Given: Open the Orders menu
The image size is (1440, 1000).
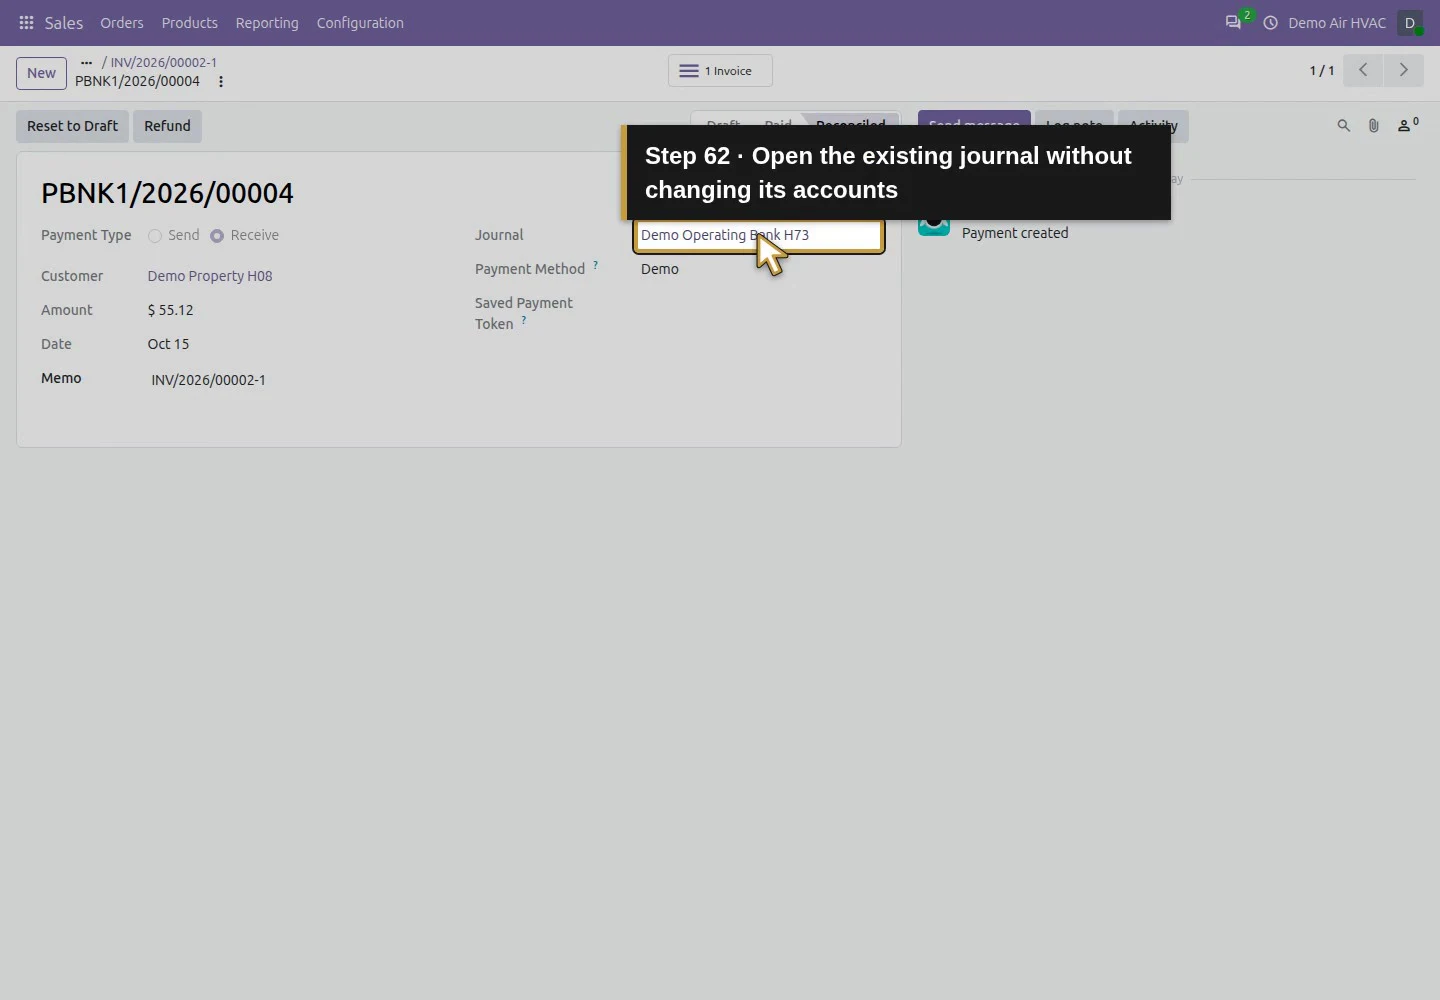Looking at the screenshot, I should [122, 22].
